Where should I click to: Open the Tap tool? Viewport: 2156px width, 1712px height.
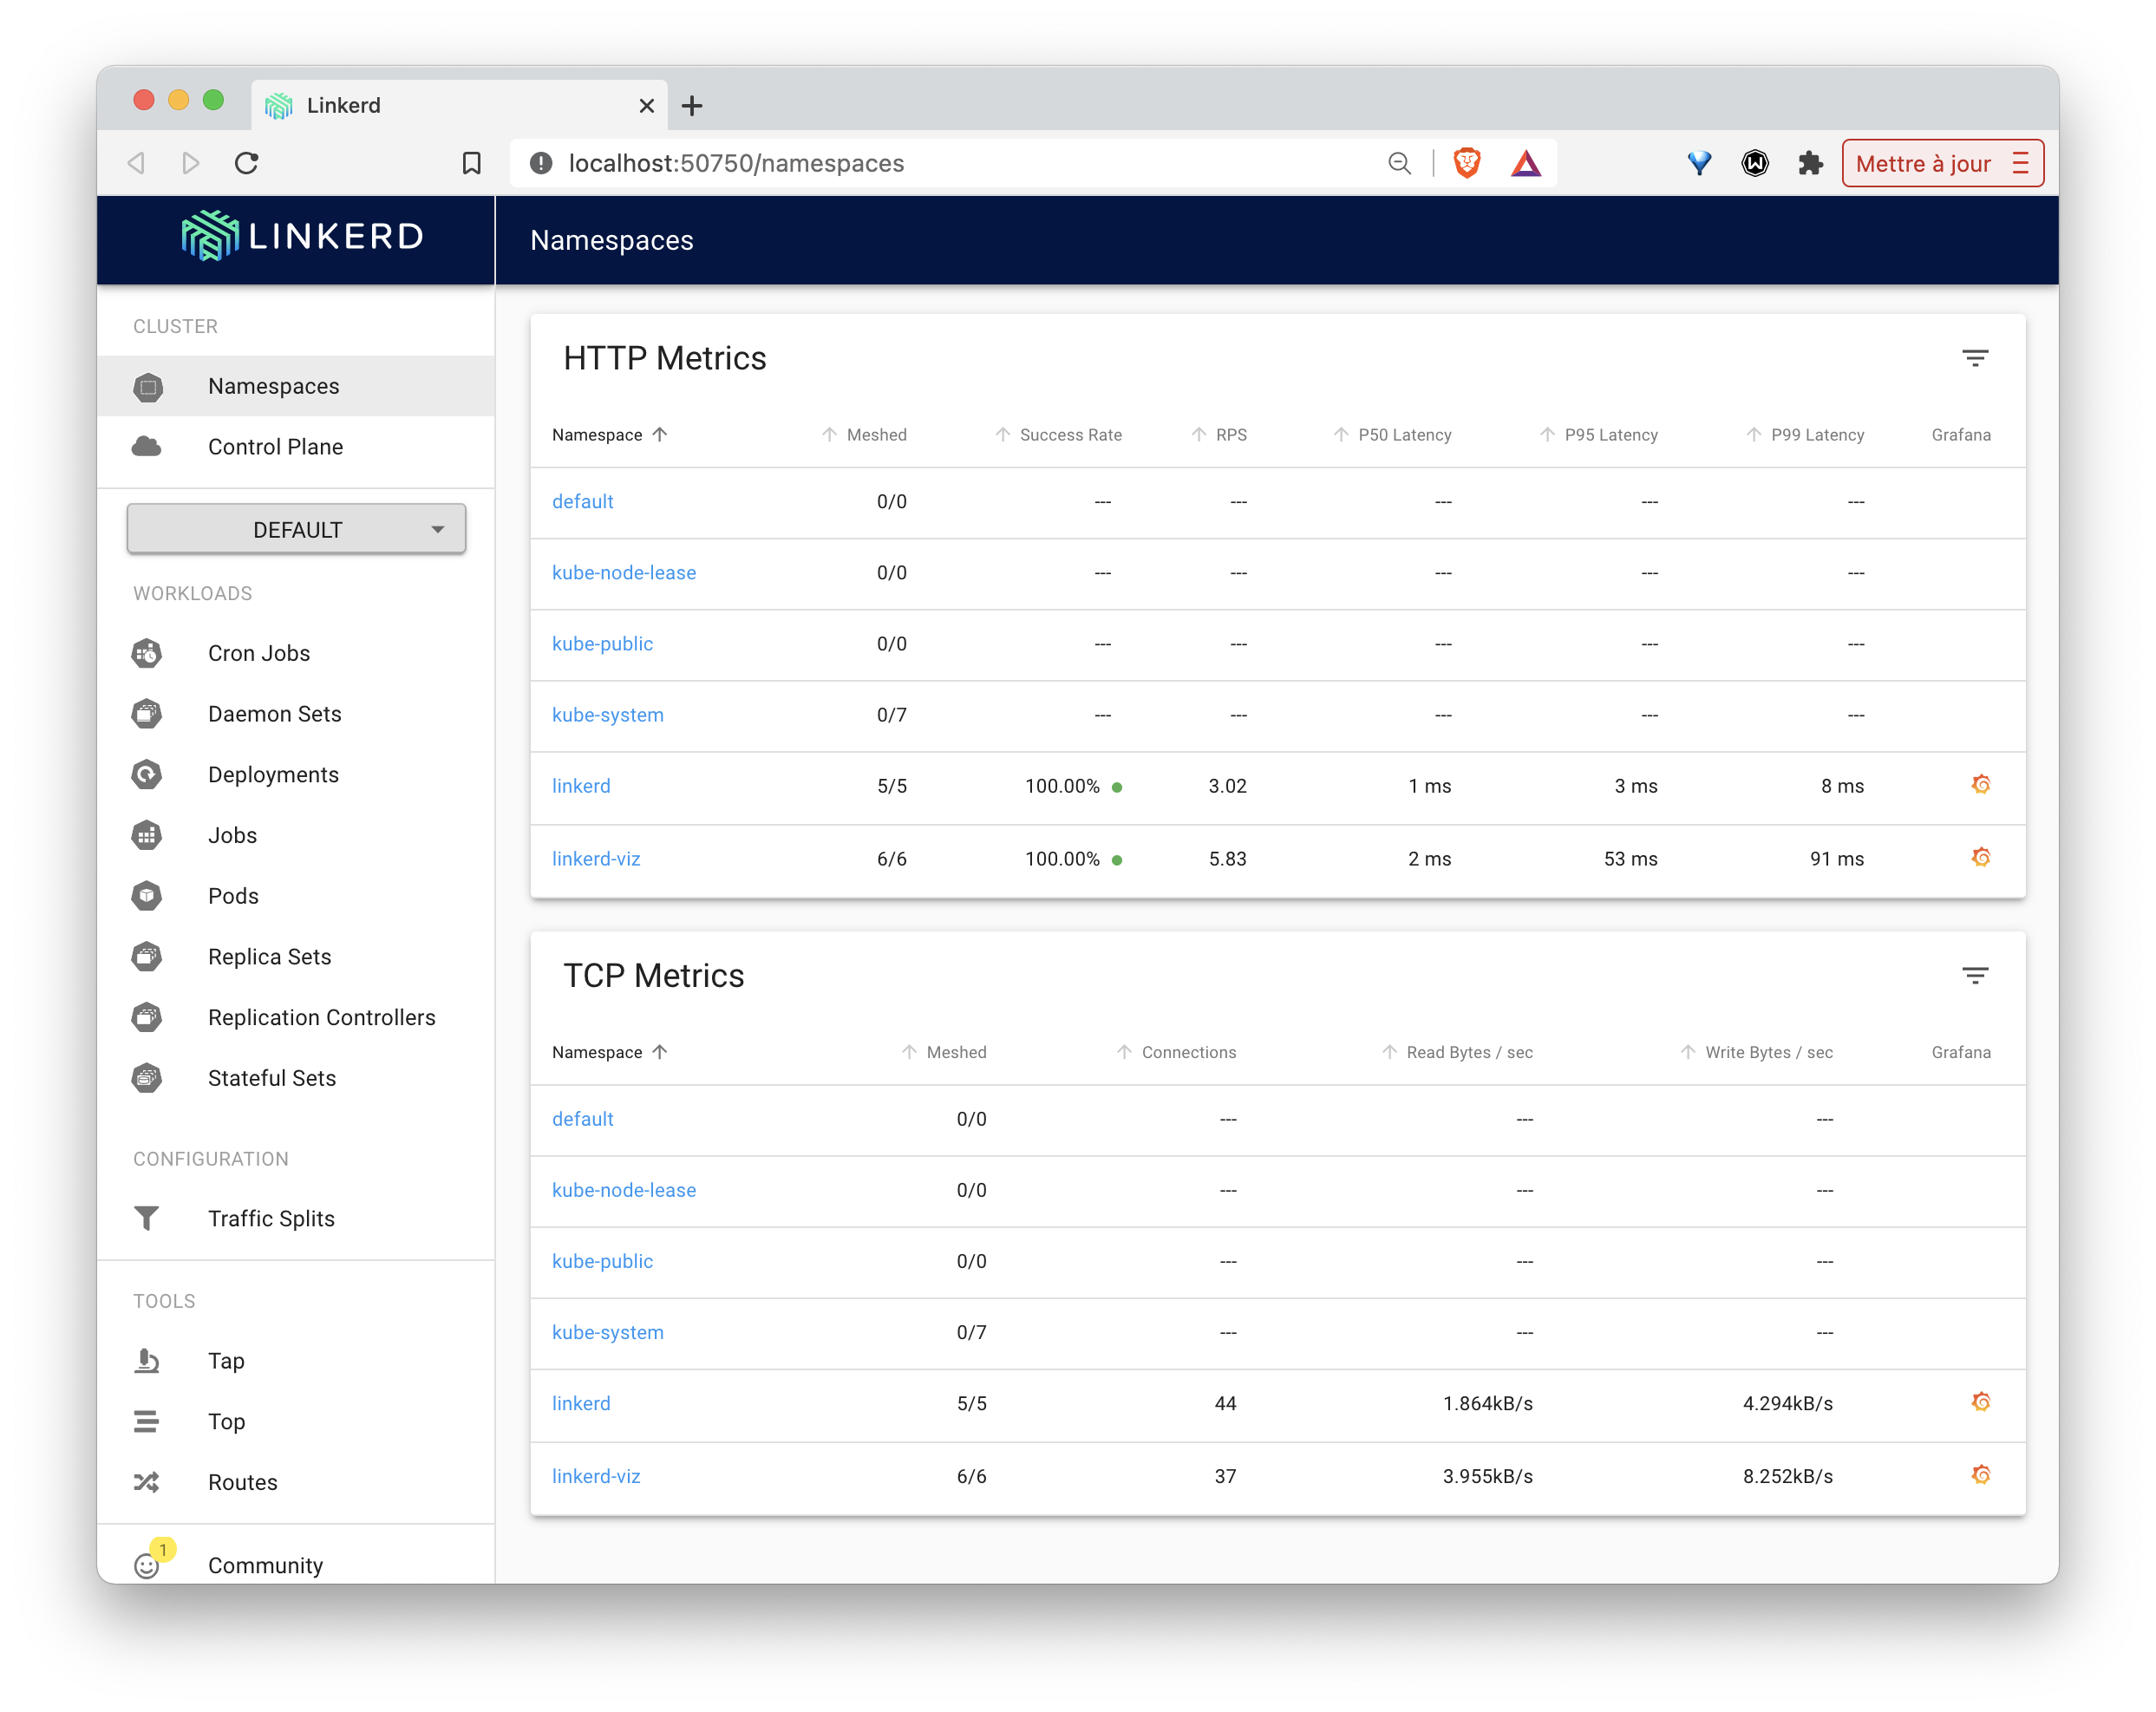(296, 1361)
